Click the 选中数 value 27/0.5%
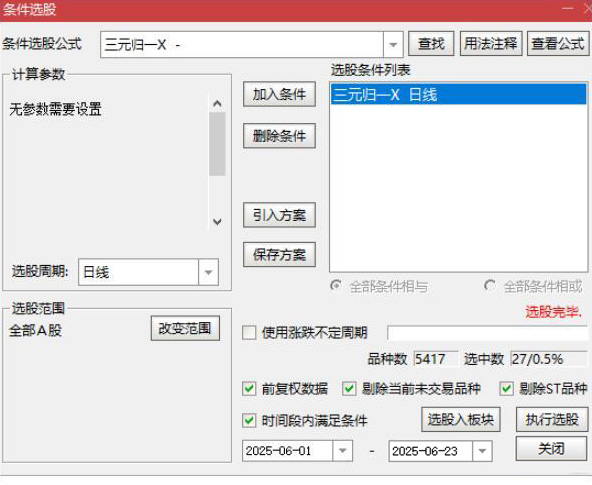592x485 pixels. 549,359
